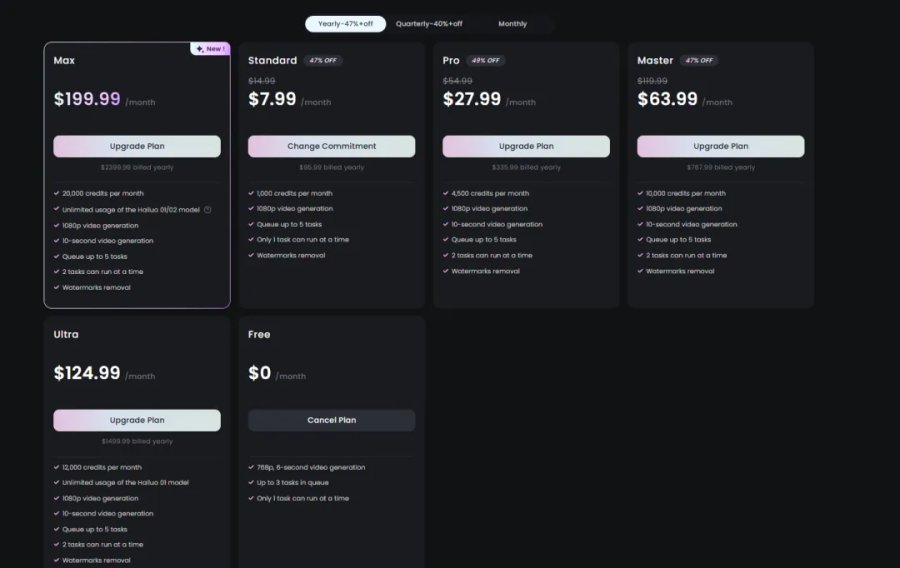Click the help icon beside Hailuo 01/02 model
Image resolution: width=900 pixels, height=568 pixels.
208,209
